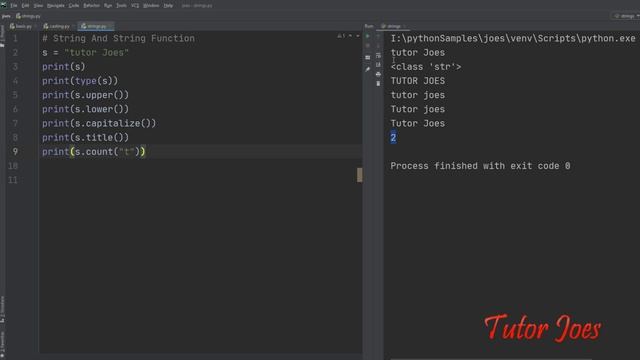Click gutter at line number 5
The height and width of the screenshot is (360, 640).
(x=15, y=95)
